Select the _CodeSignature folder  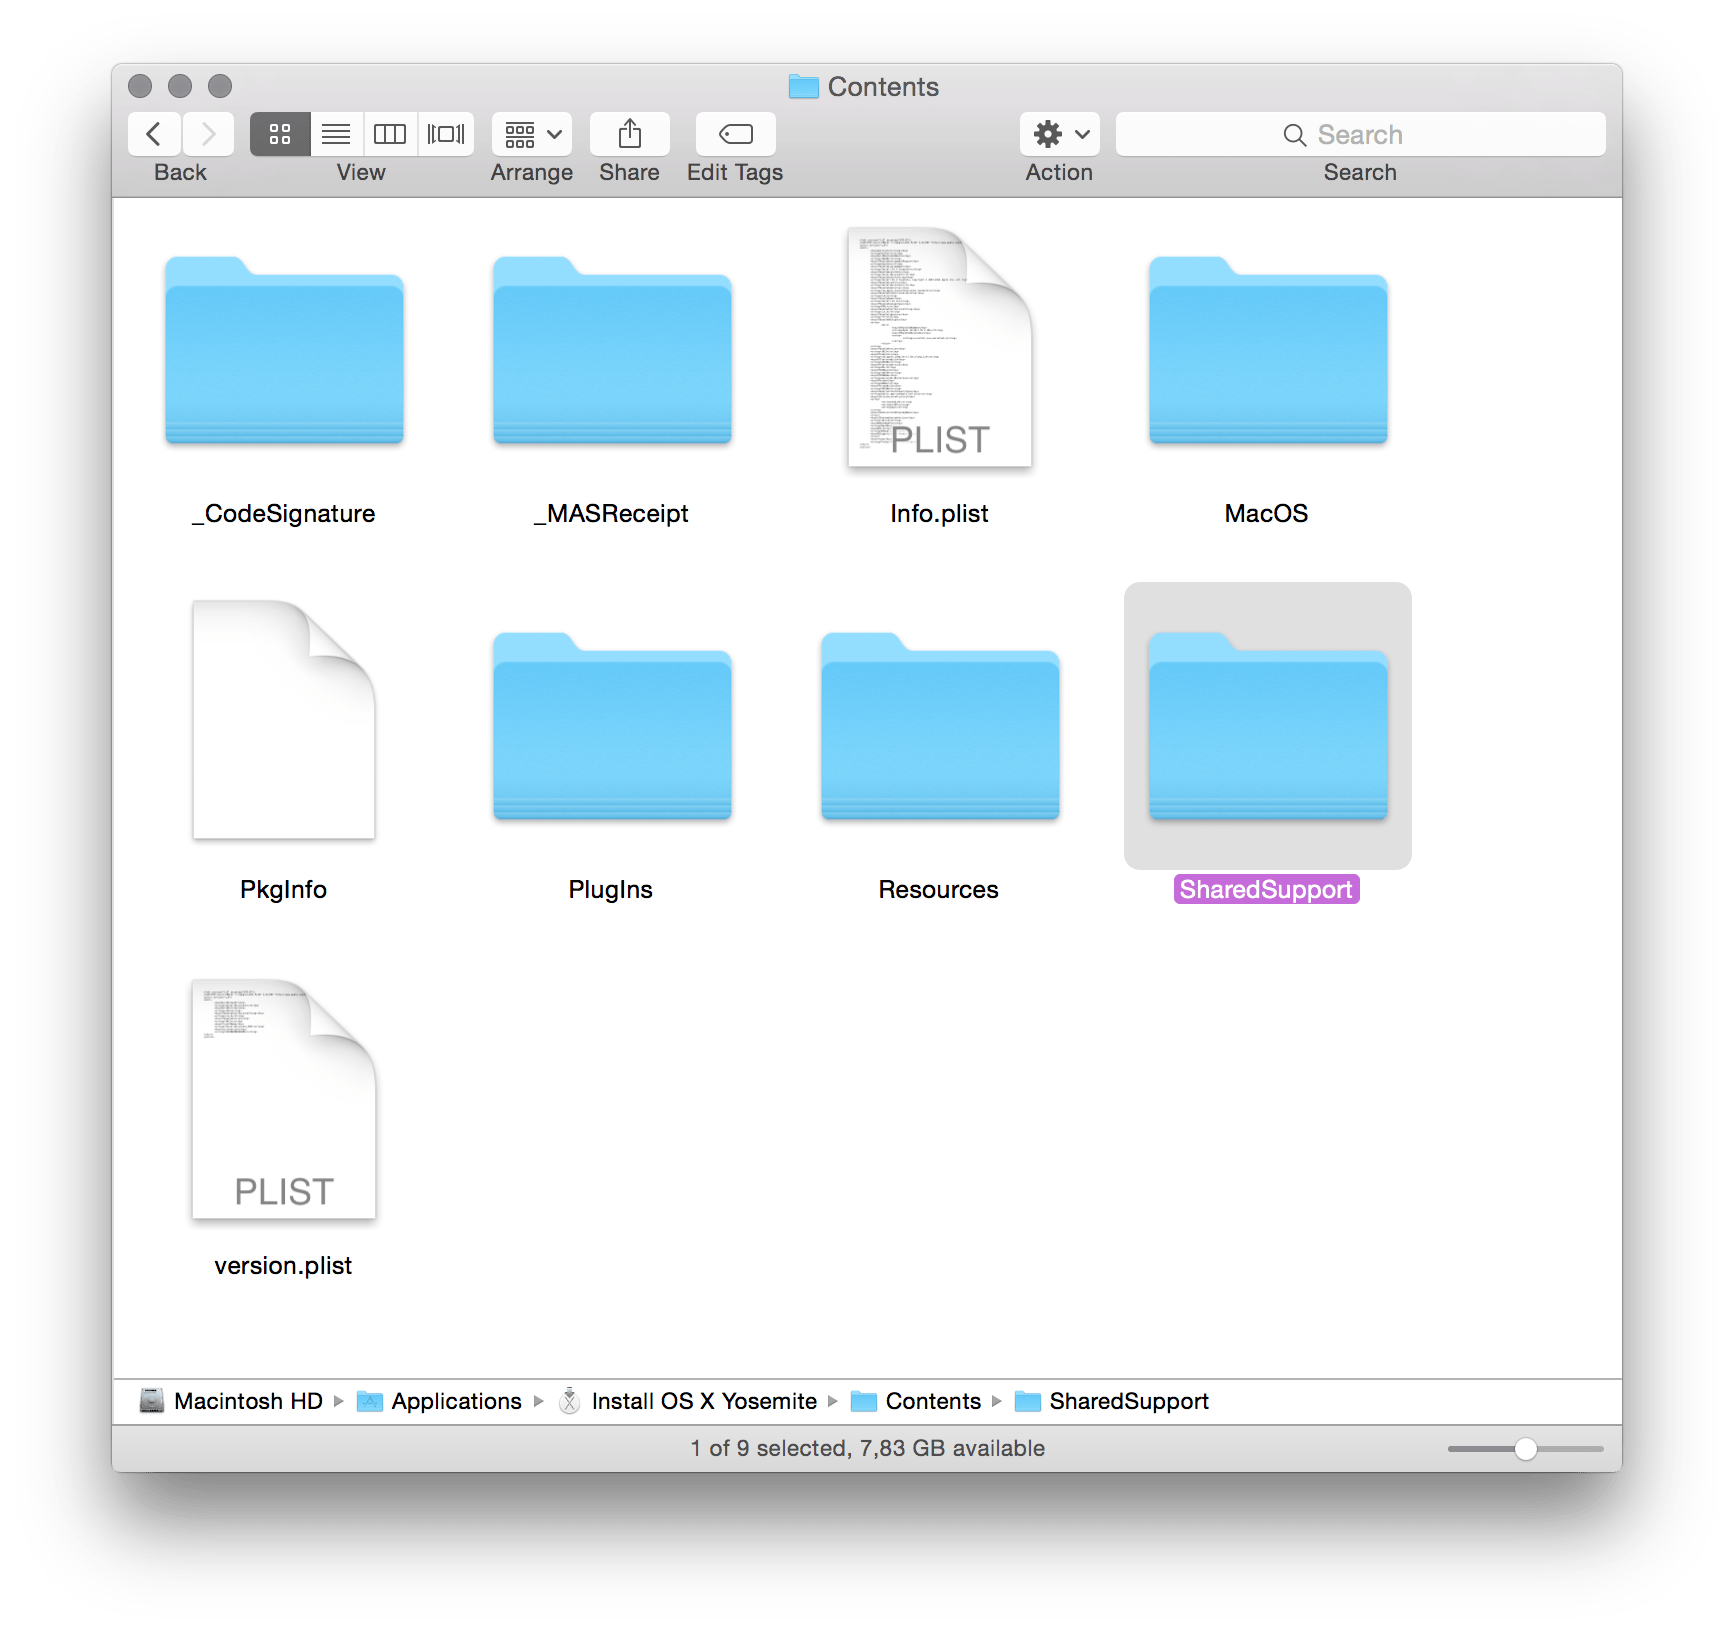pos(285,350)
